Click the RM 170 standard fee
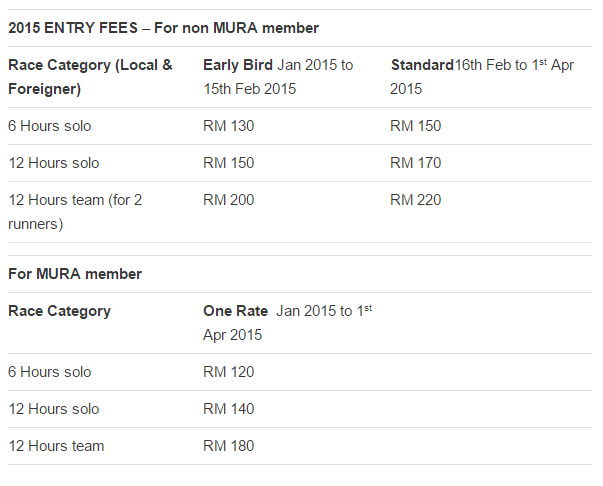This screenshot has height=486, width=603. click(415, 163)
